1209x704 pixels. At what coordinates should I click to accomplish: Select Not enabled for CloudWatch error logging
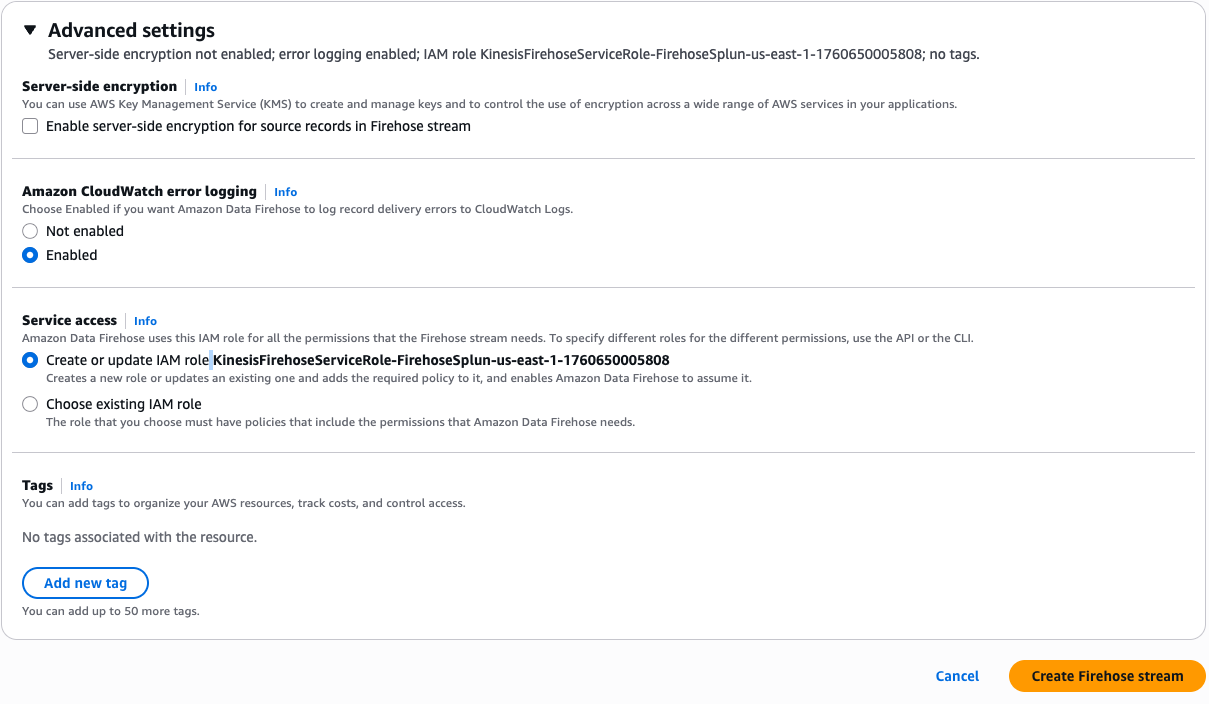(x=30, y=231)
